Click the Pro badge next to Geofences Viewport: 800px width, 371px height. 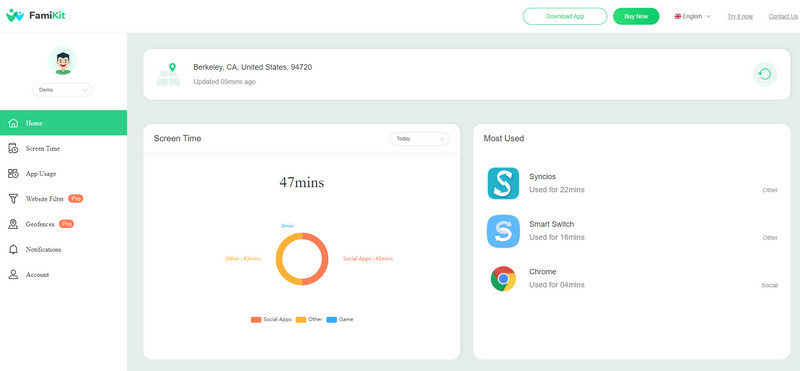pyautogui.click(x=66, y=224)
